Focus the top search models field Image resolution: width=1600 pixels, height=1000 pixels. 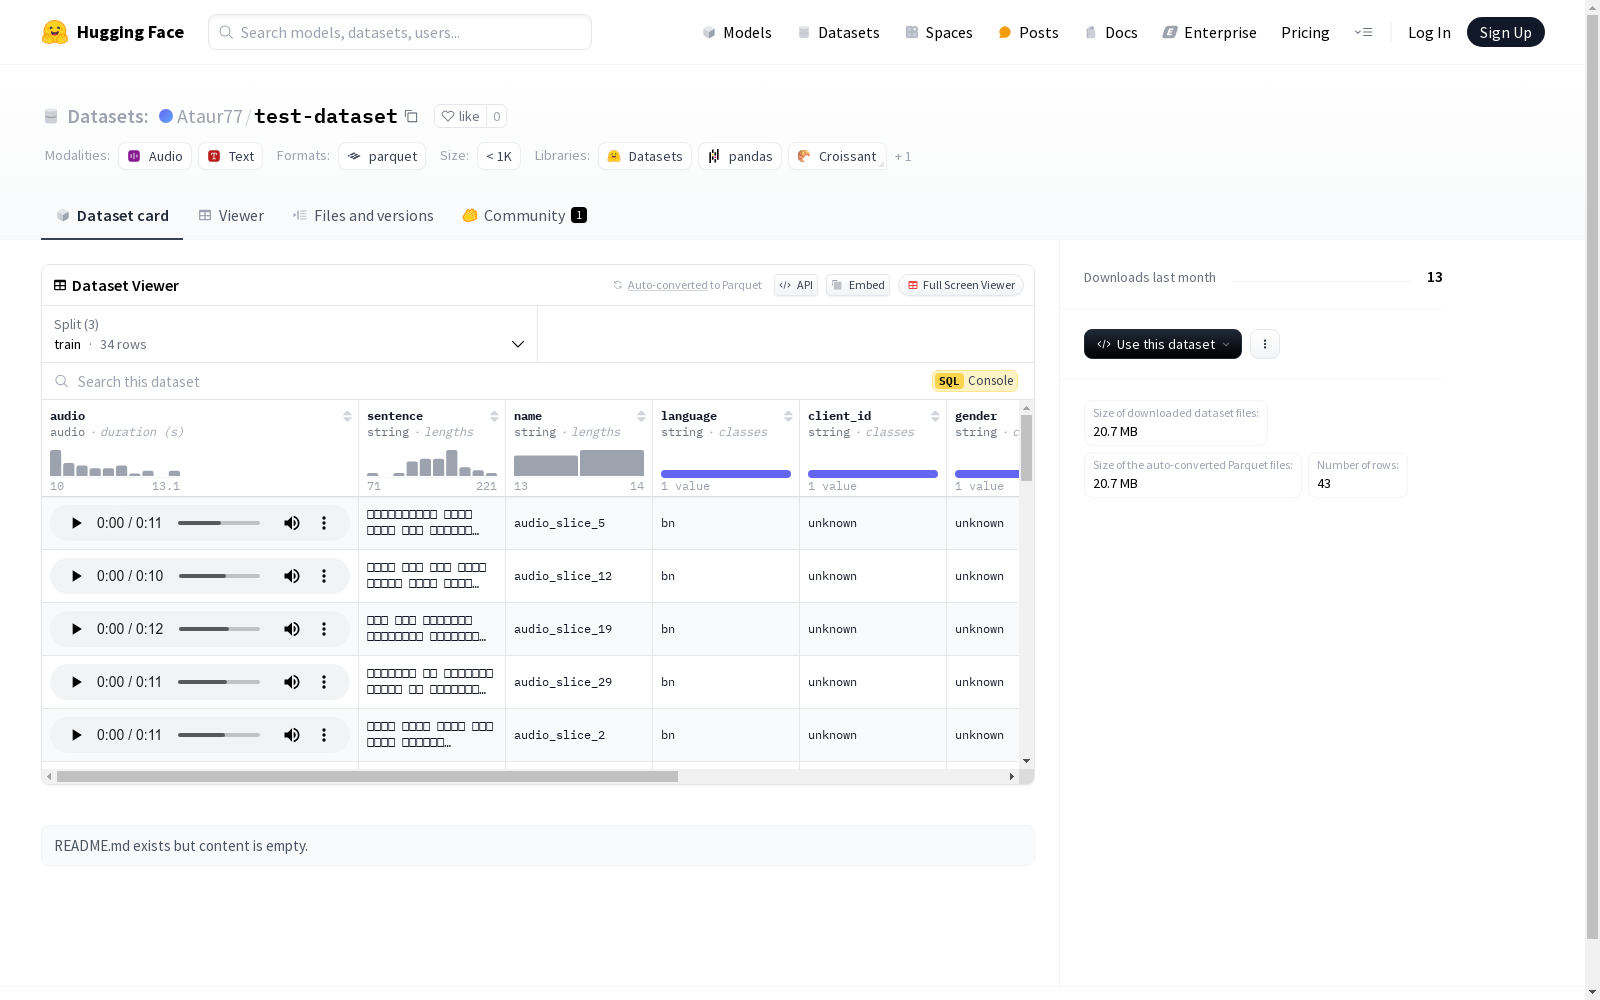[x=400, y=32]
